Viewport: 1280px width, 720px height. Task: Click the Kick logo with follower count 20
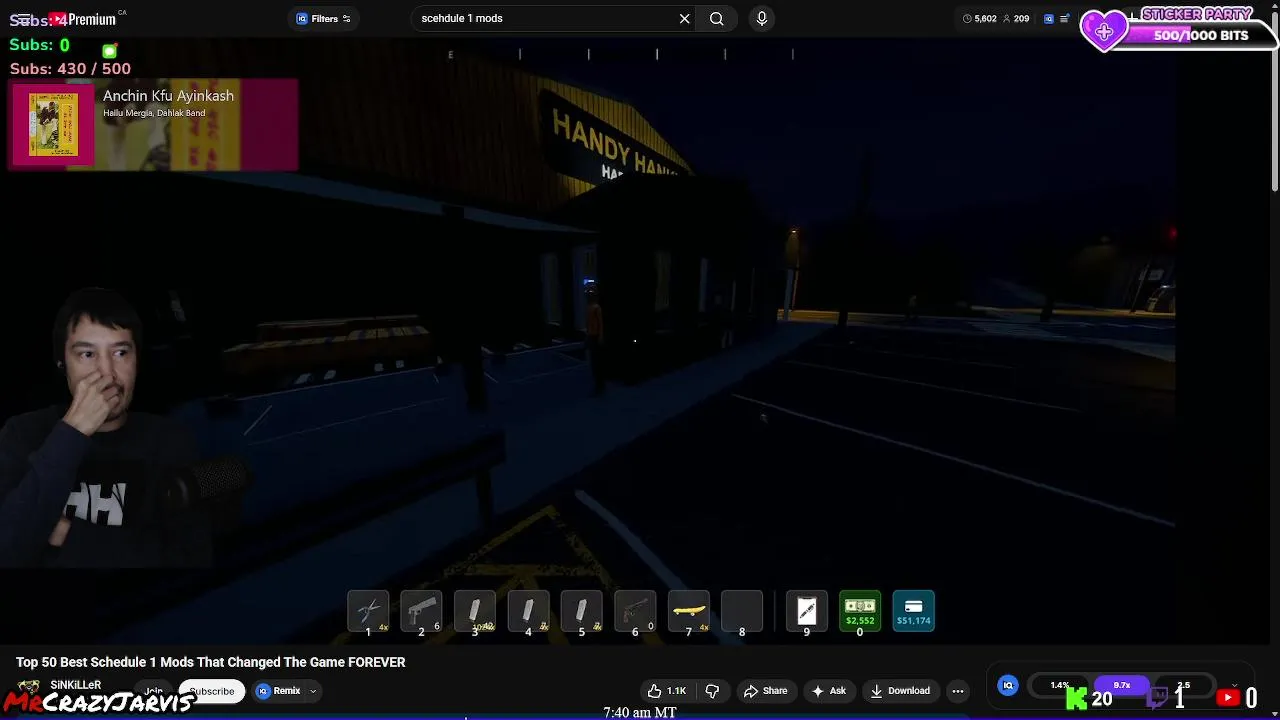coord(1077,698)
